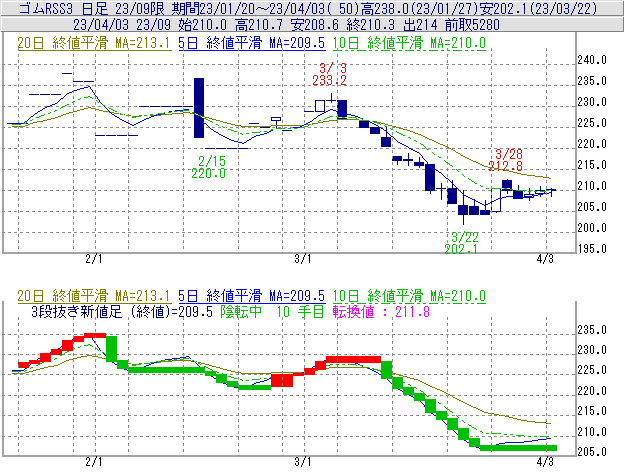The height and width of the screenshot is (475, 624).
Task: Click 3/1 date label under three-line break chart
Action: (x=303, y=462)
